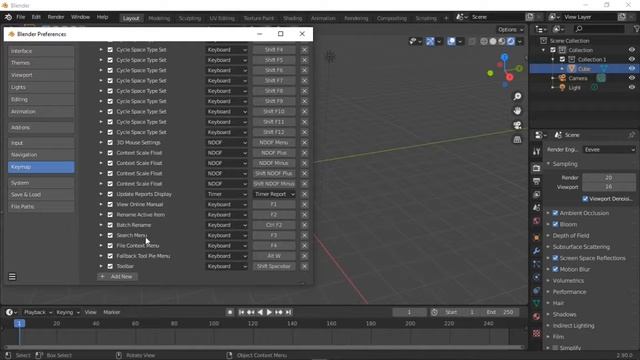Open the Render properties tab icon
The height and width of the screenshot is (360, 640).
click(536, 168)
